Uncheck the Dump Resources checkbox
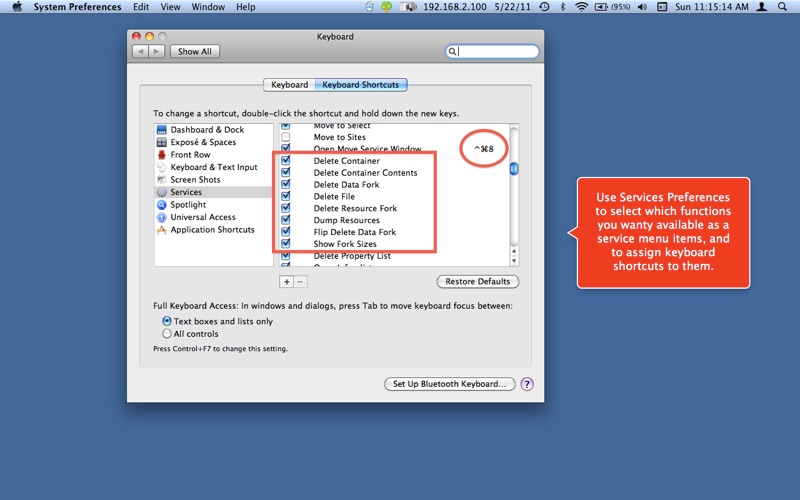Image resolution: width=800 pixels, height=500 pixels. [286, 220]
